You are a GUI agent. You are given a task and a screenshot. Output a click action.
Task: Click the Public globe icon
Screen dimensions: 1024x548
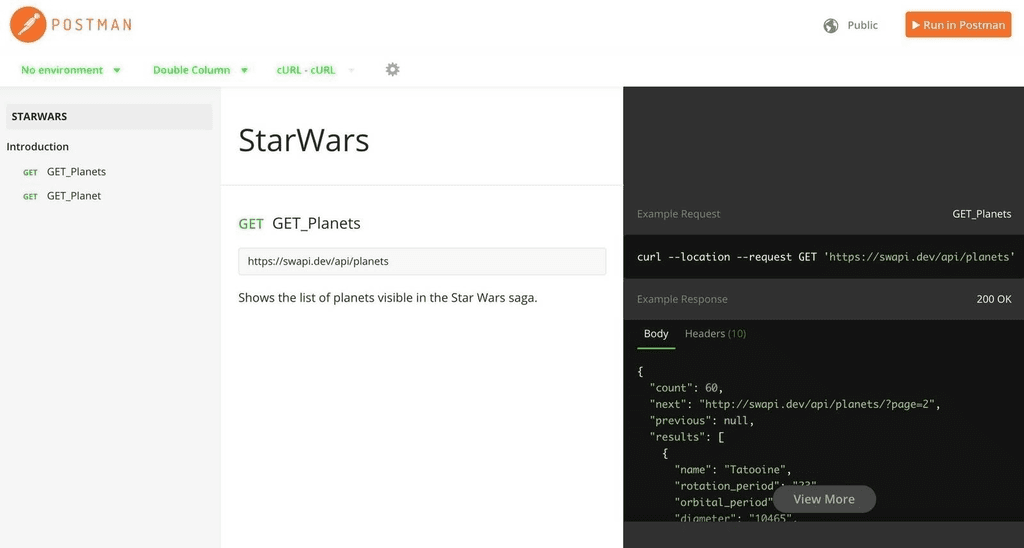[x=830, y=25]
